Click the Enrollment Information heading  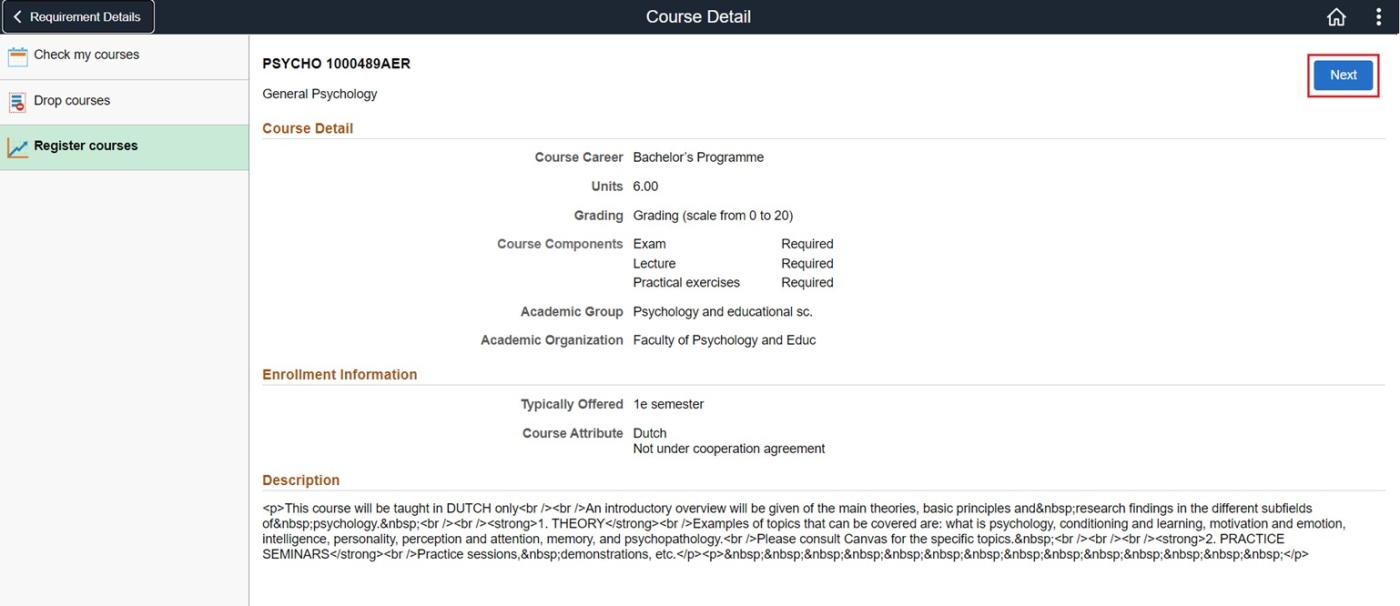coord(339,374)
